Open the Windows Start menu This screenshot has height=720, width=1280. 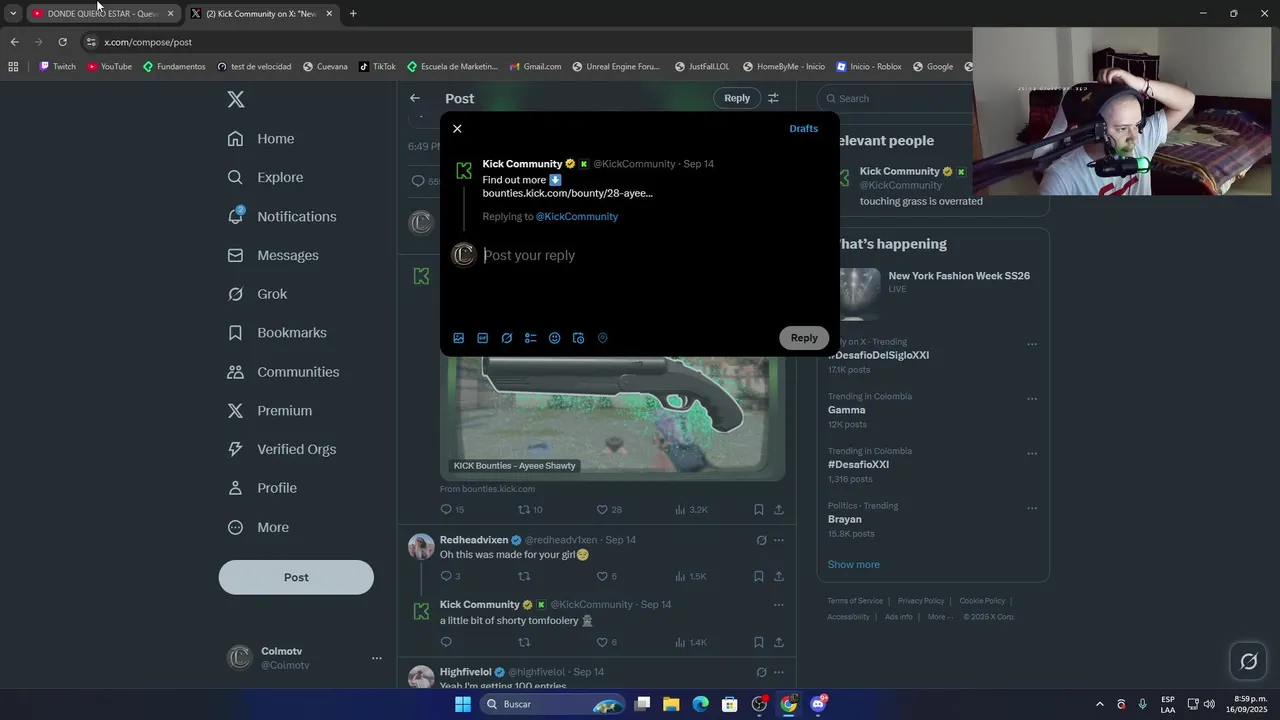(463, 704)
